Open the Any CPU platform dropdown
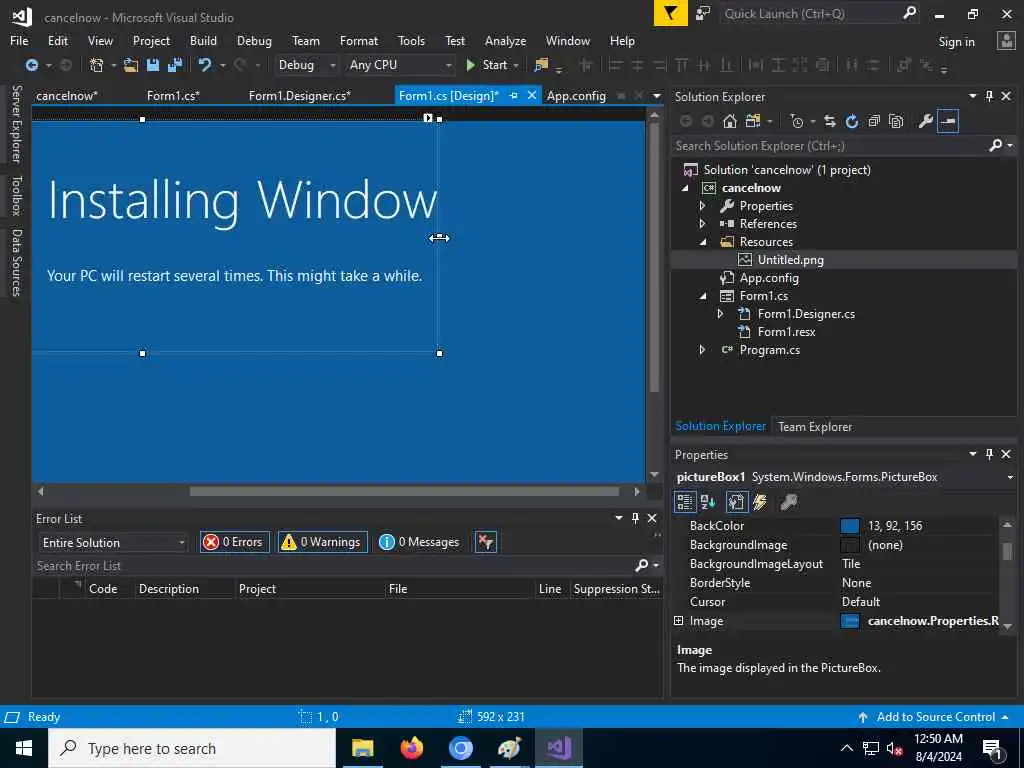 448,65
